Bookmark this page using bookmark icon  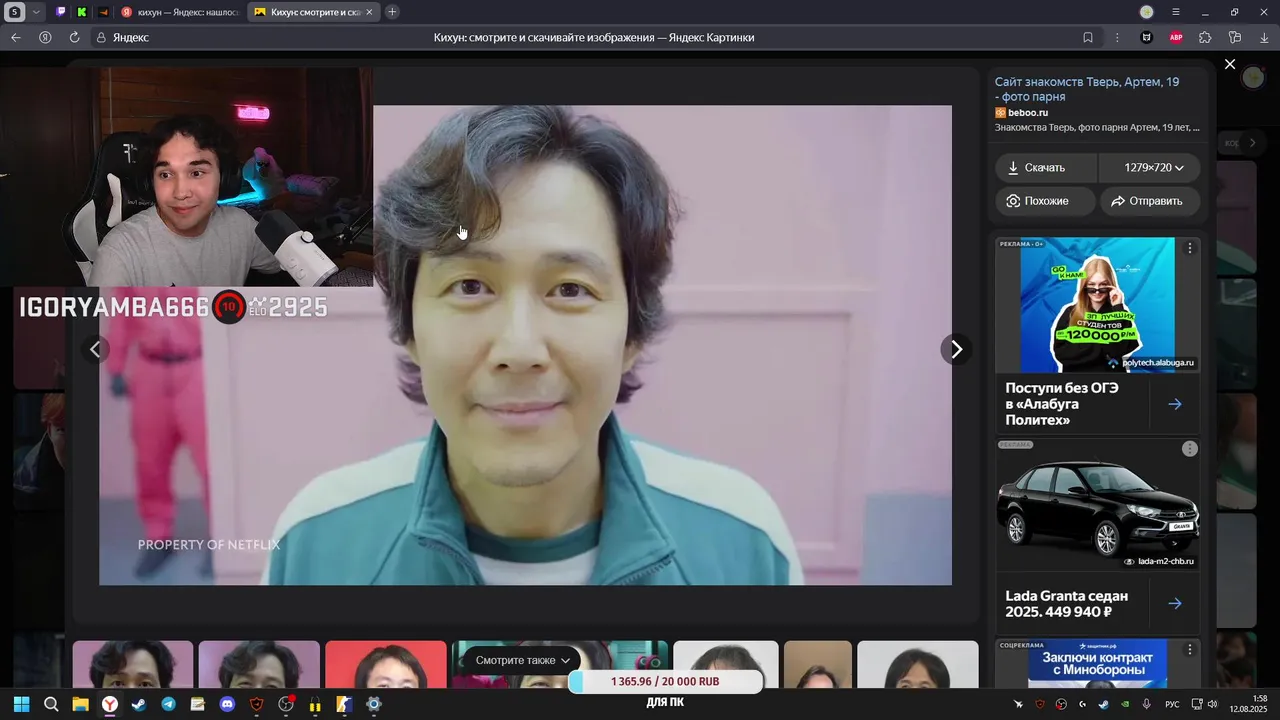(x=1088, y=37)
